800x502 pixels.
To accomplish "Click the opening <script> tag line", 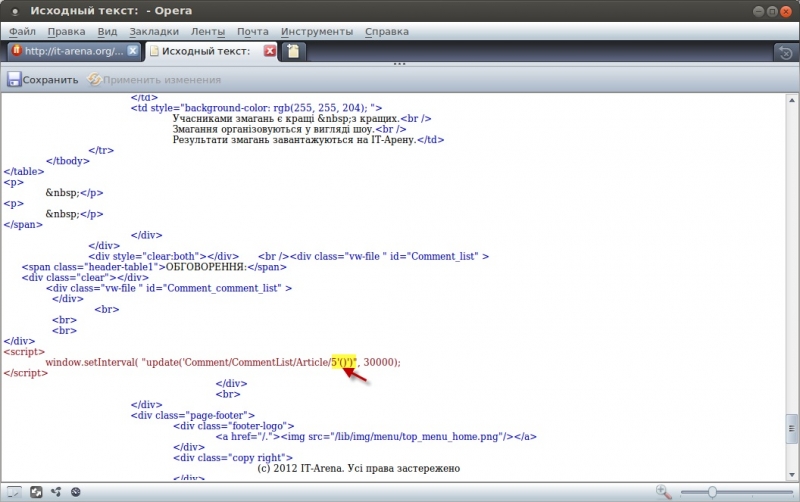I will (24, 352).
